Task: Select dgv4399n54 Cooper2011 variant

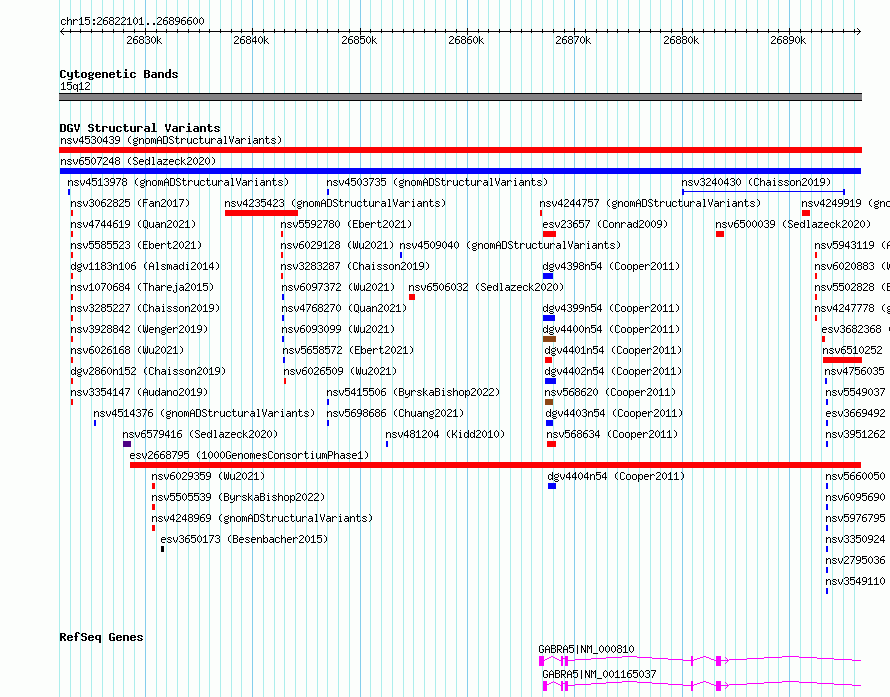Action: tap(611, 308)
